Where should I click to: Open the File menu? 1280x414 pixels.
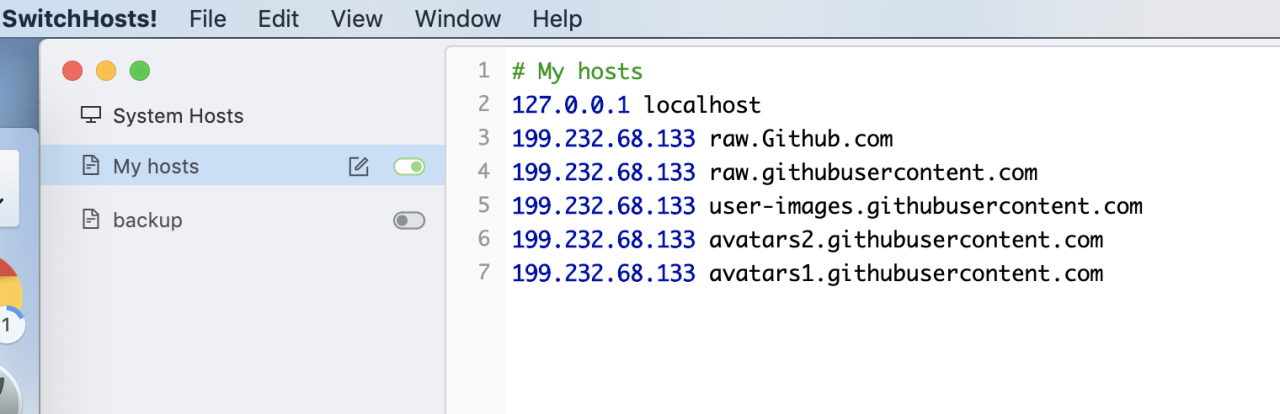point(207,19)
